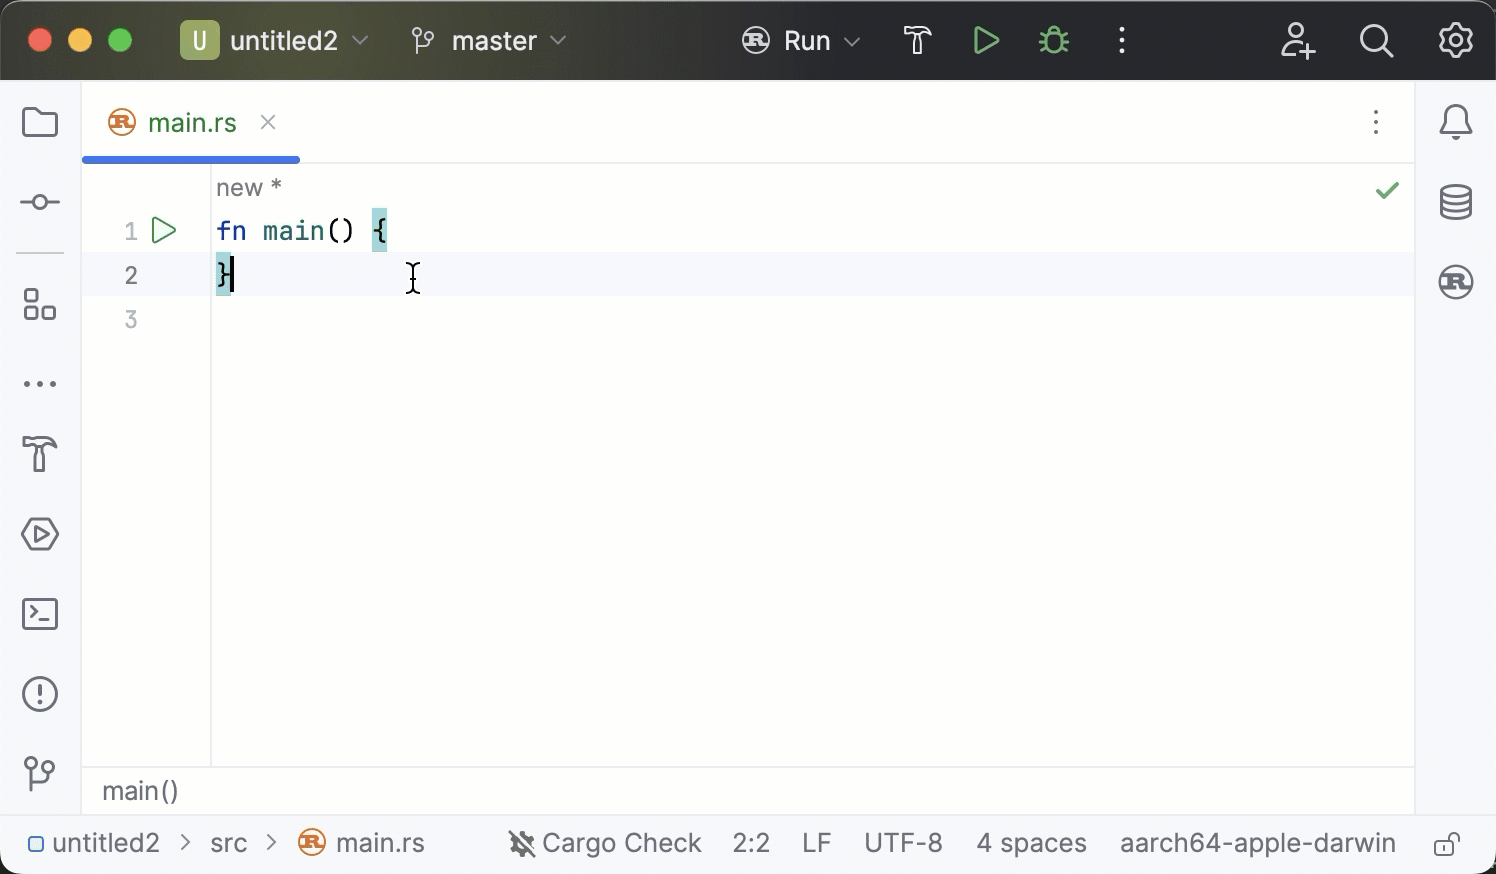Open the Services tool window
Image resolution: width=1496 pixels, height=874 pixels.
pos(40,534)
